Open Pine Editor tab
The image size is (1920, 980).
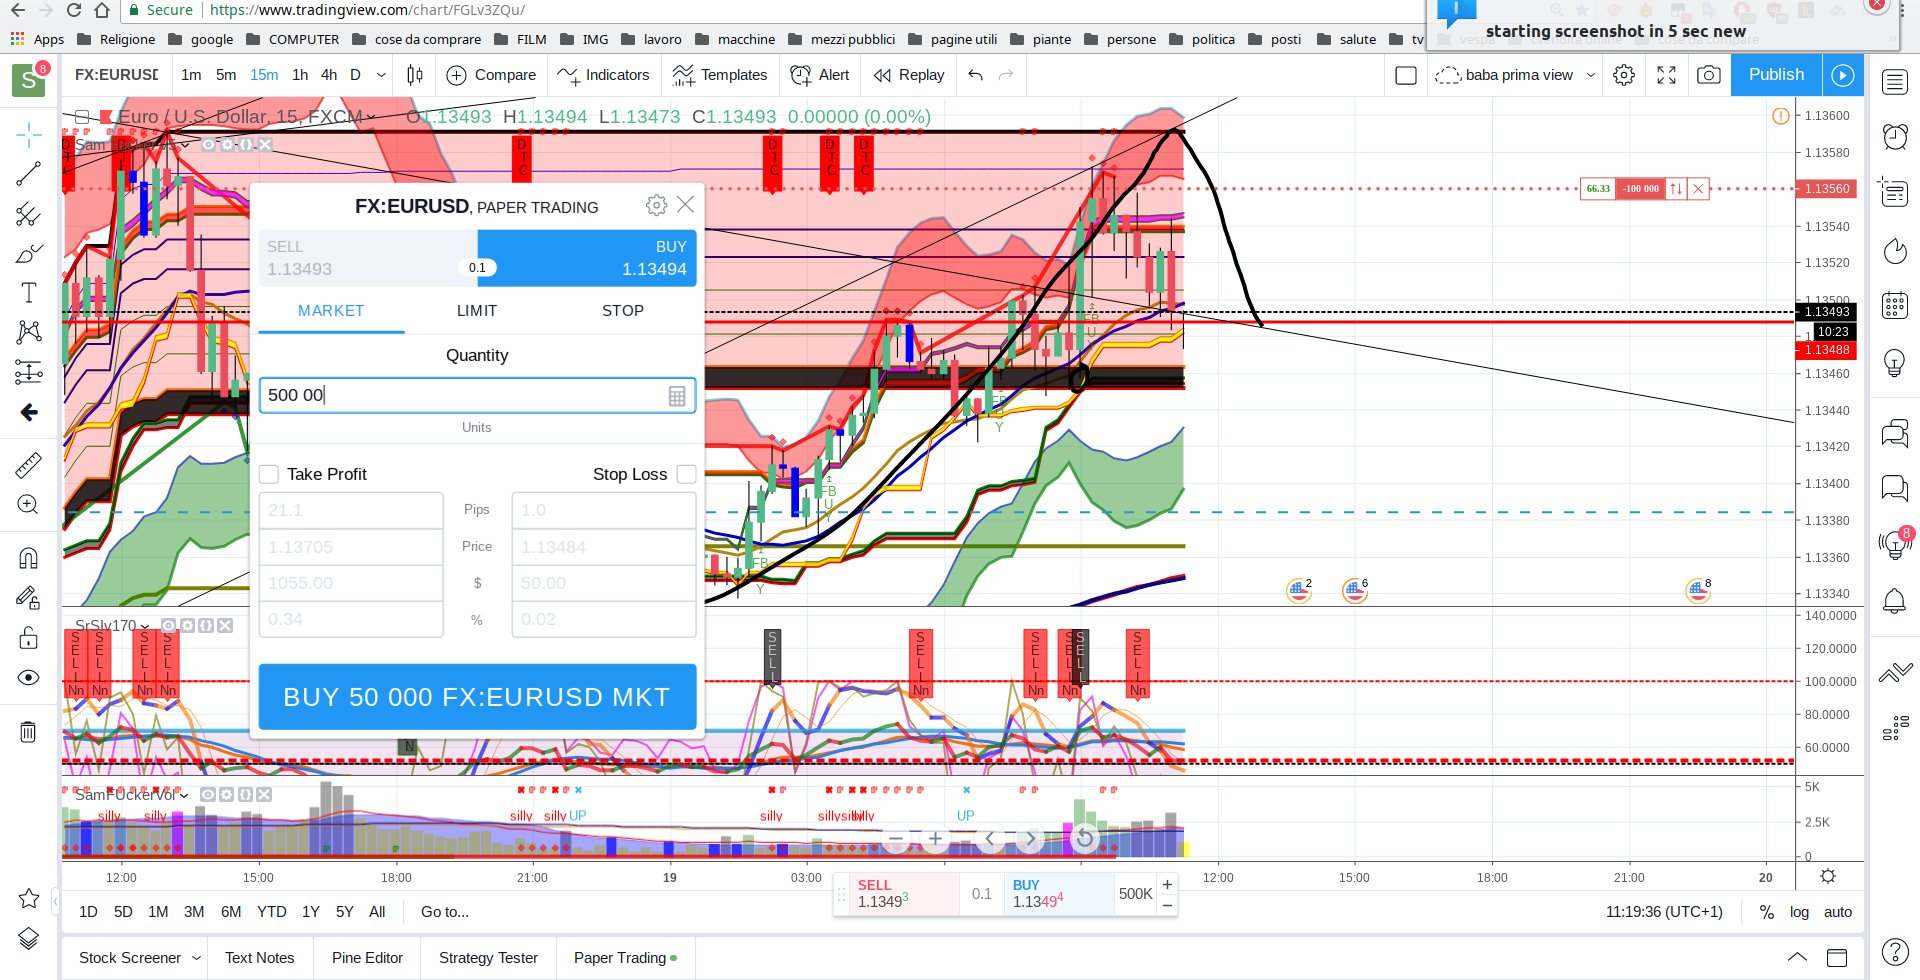coord(367,958)
